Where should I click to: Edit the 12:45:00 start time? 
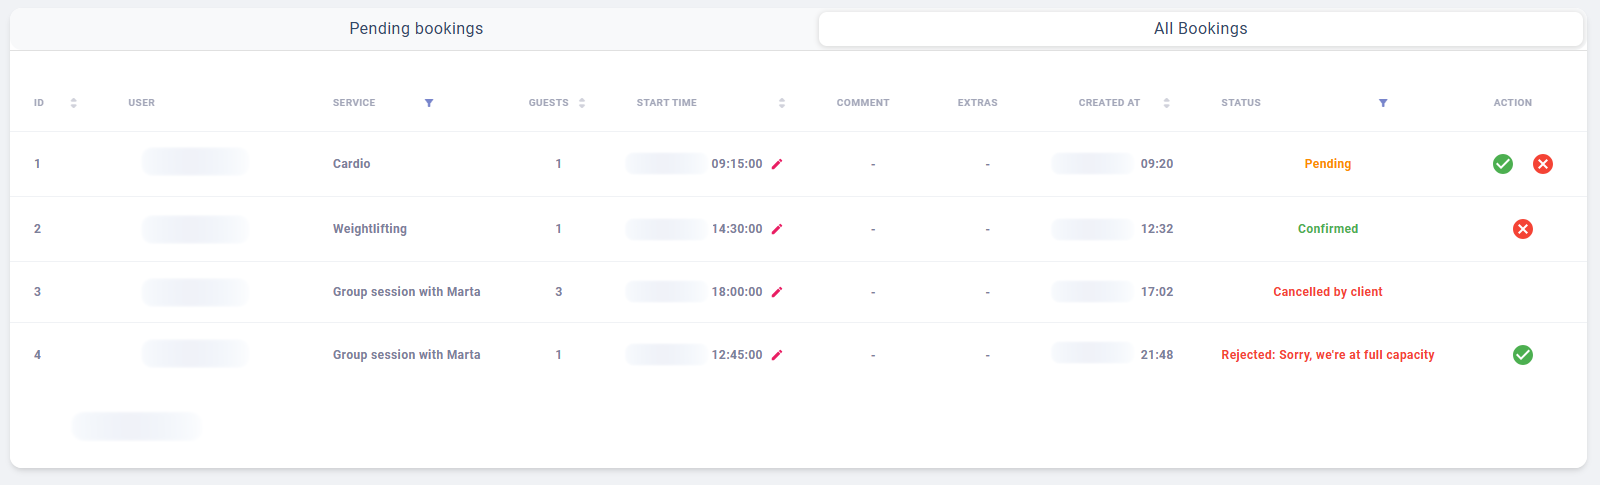click(777, 355)
